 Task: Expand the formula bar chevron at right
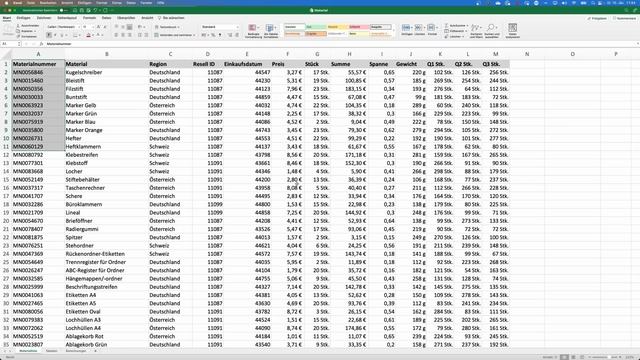(637, 44)
